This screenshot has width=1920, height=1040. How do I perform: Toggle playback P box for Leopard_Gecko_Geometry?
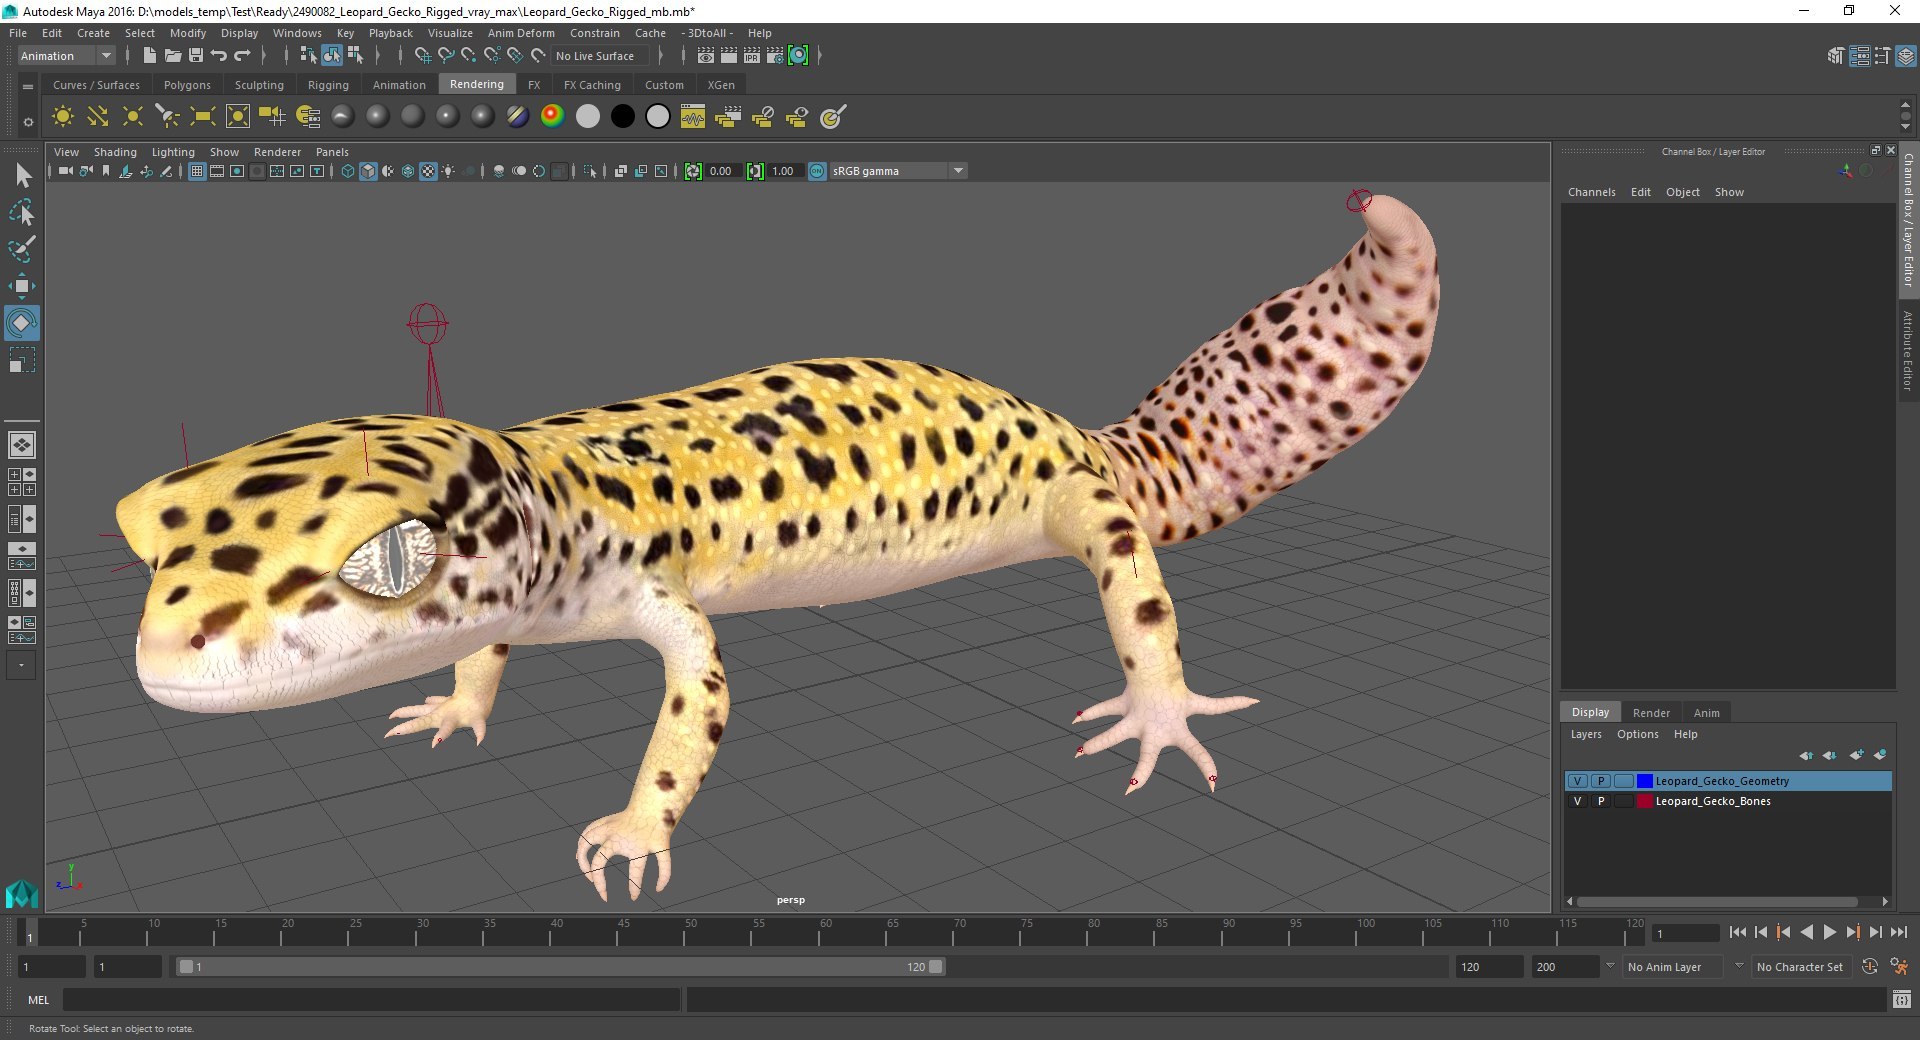coord(1601,781)
